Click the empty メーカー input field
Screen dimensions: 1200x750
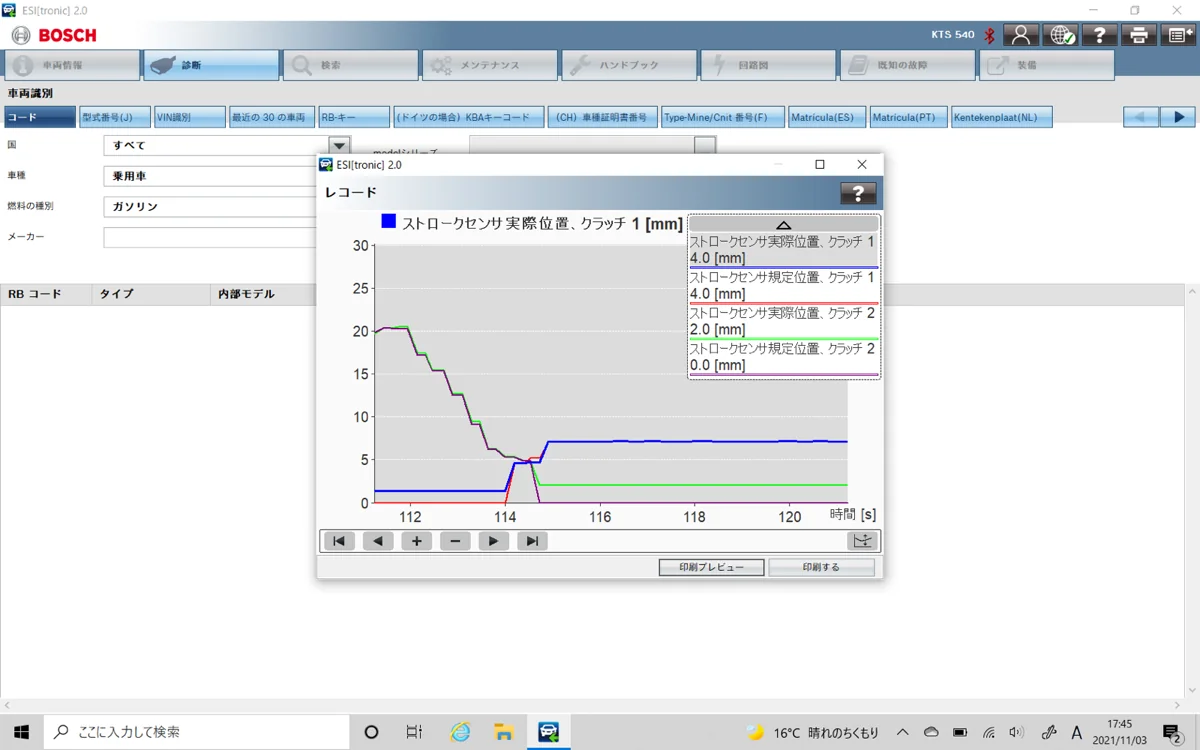210,237
